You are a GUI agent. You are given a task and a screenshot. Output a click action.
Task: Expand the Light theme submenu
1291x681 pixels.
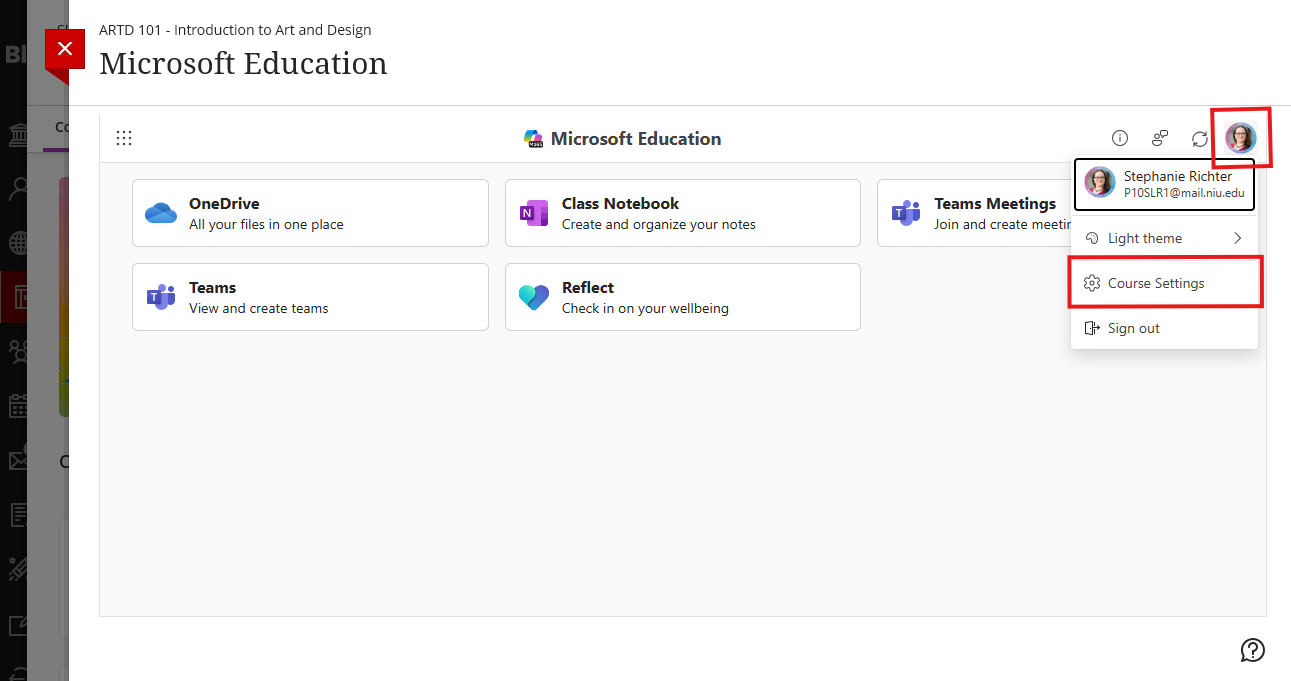point(1164,238)
